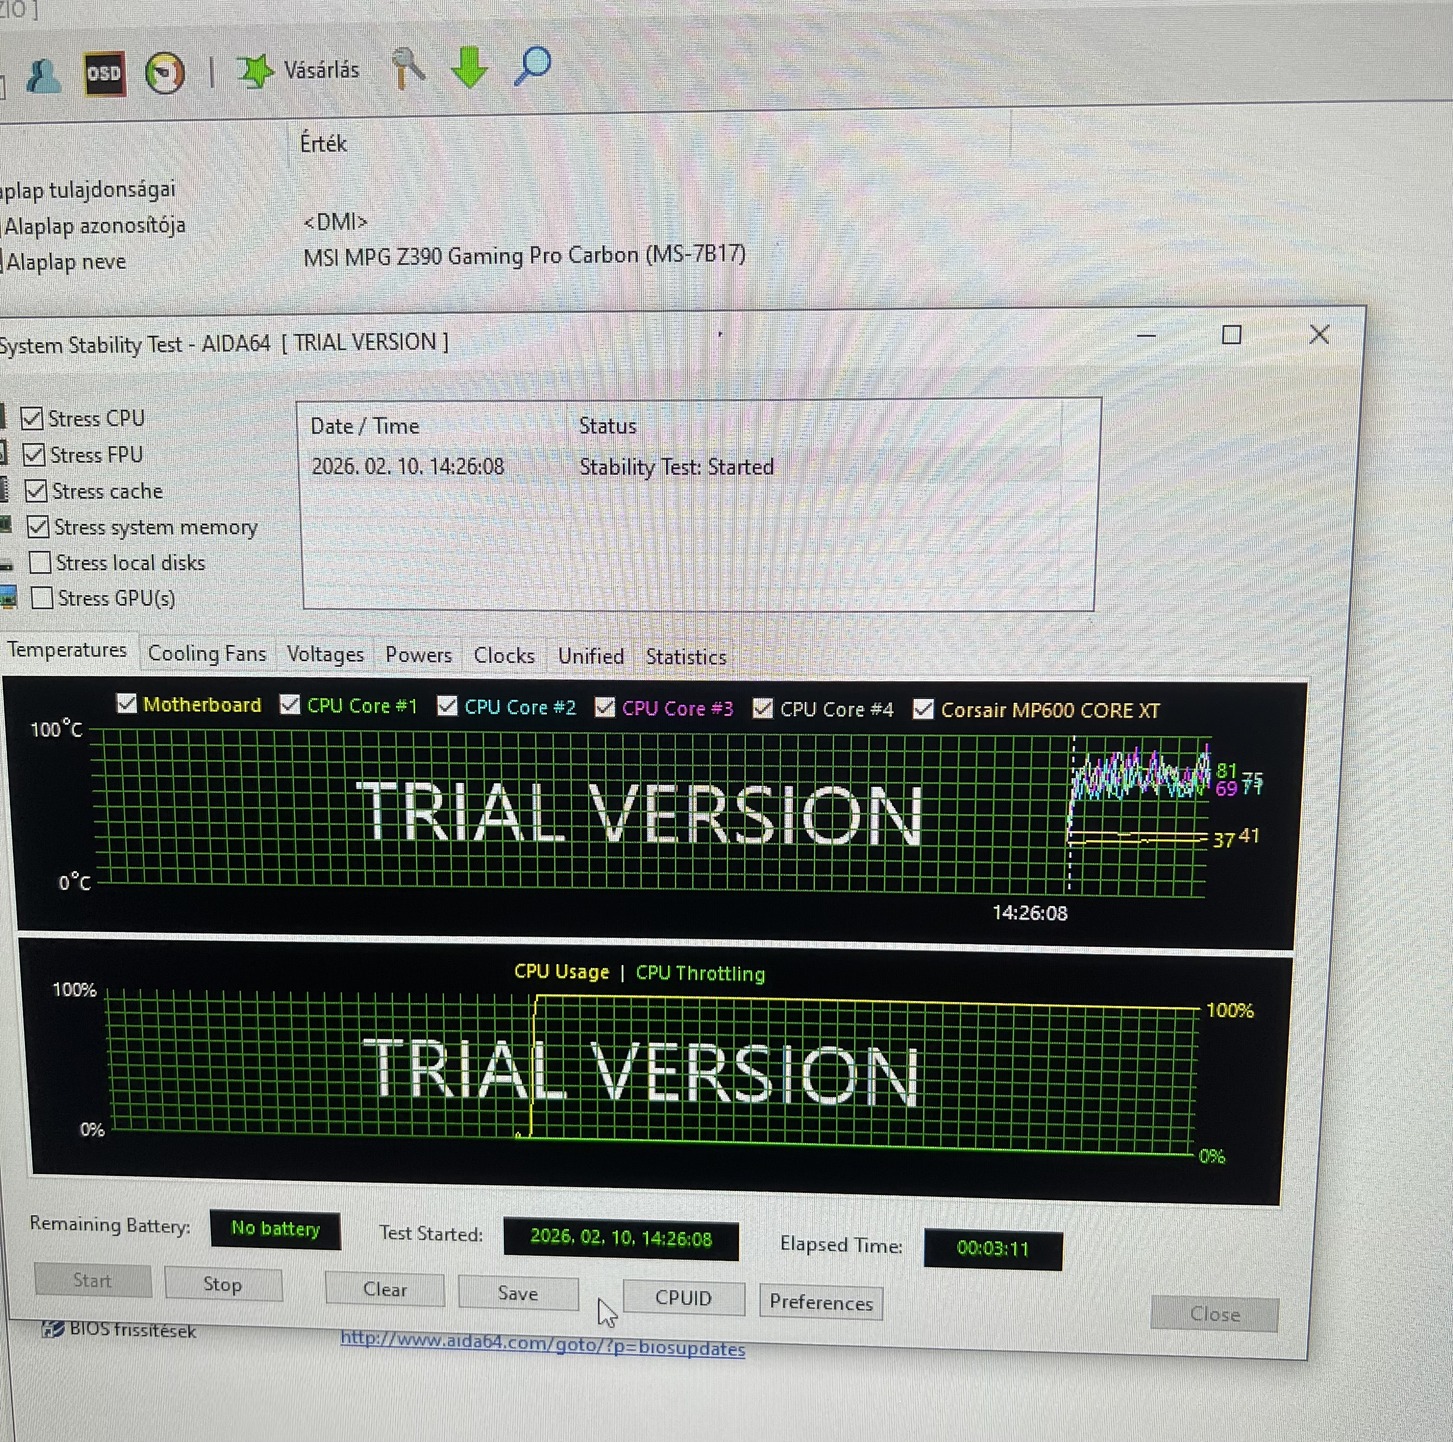Viewport: 1453px width, 1442px height.
Task: Toggle the Stress FPU checkbox
Action: [x=34, y=455]
